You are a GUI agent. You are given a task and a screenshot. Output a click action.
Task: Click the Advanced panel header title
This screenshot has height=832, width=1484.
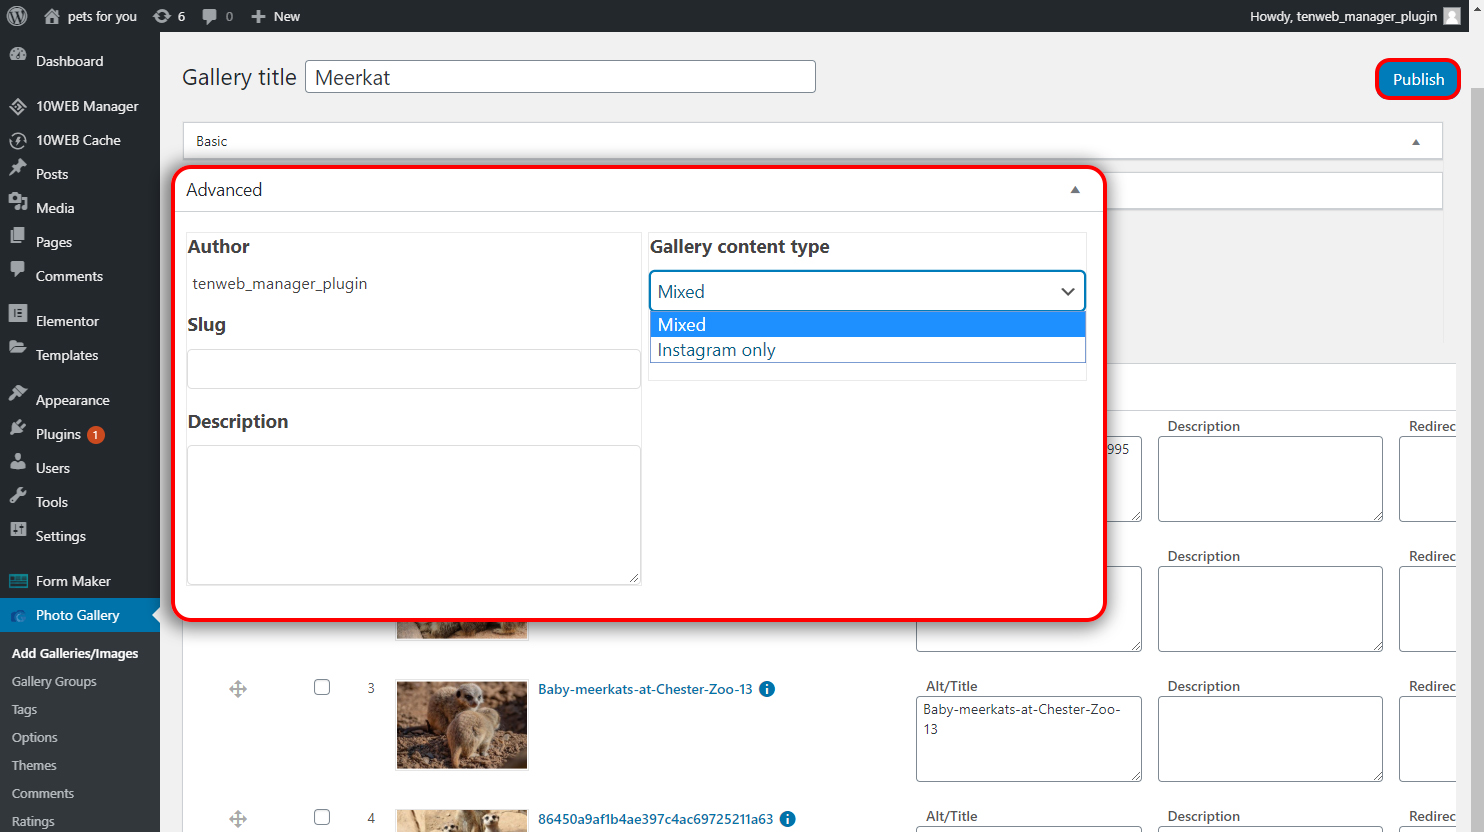click(224, 190)
